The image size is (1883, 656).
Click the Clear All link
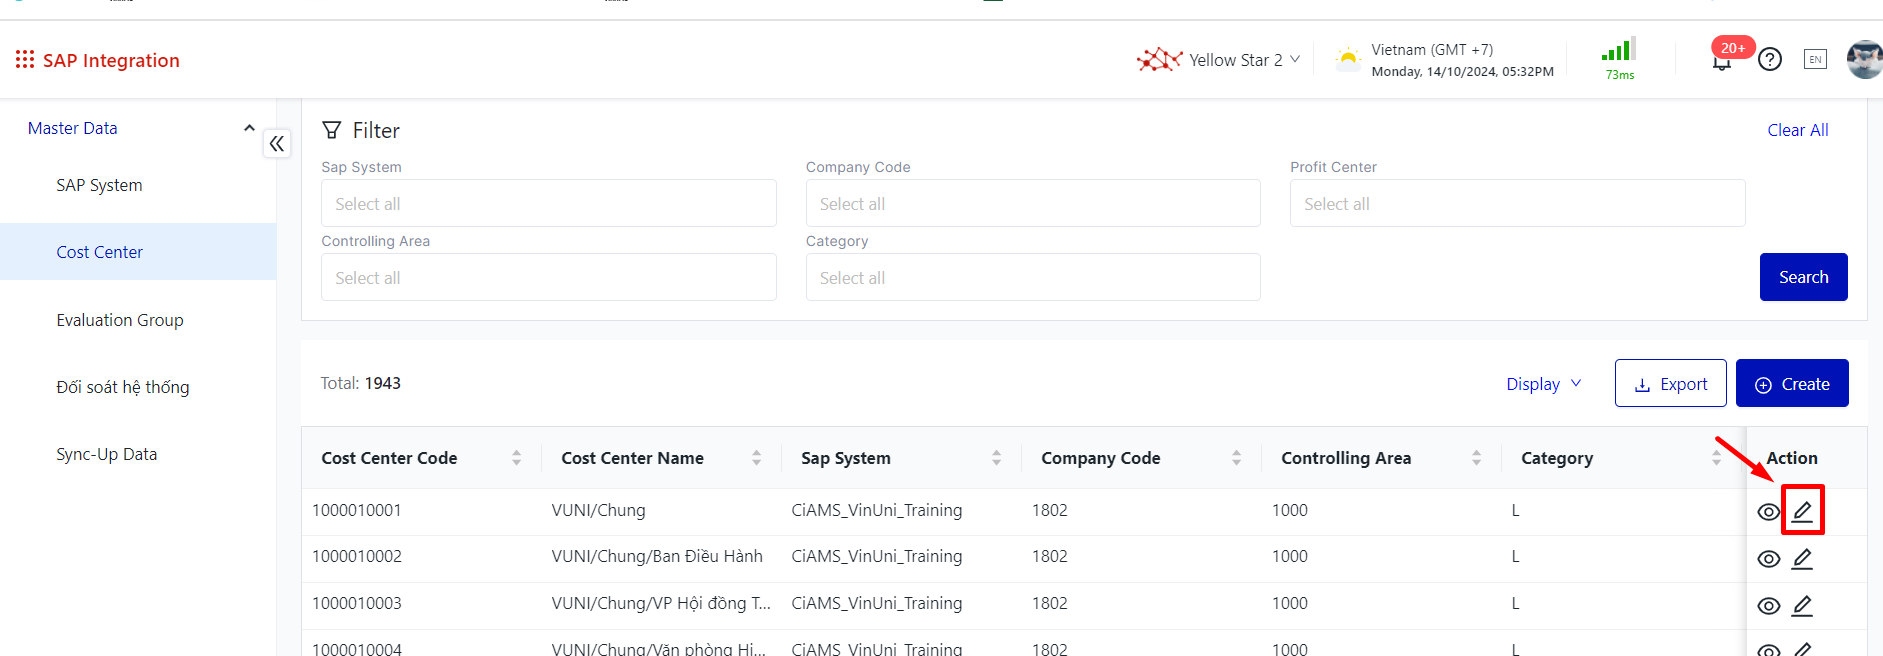tap(1797, 130)
